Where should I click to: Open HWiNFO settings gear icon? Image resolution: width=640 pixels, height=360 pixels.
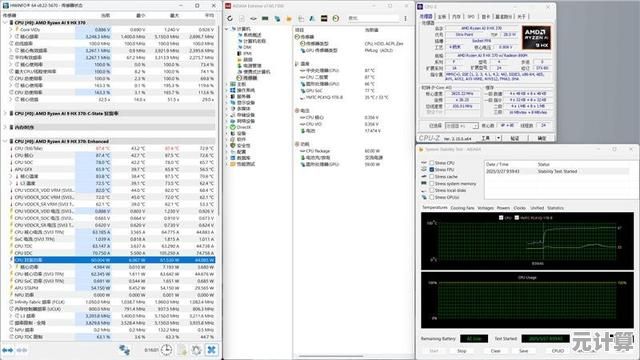pyautogui.click(x=196, y=350)
